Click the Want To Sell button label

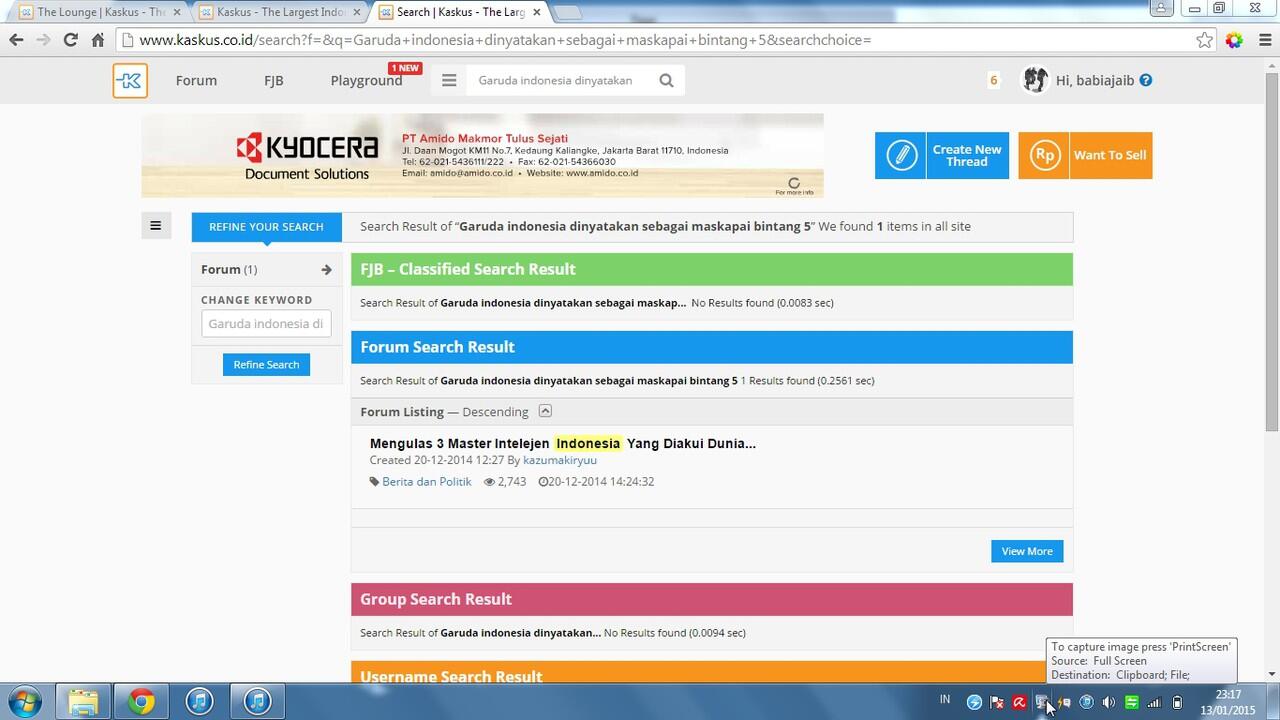pos(1110,156)
